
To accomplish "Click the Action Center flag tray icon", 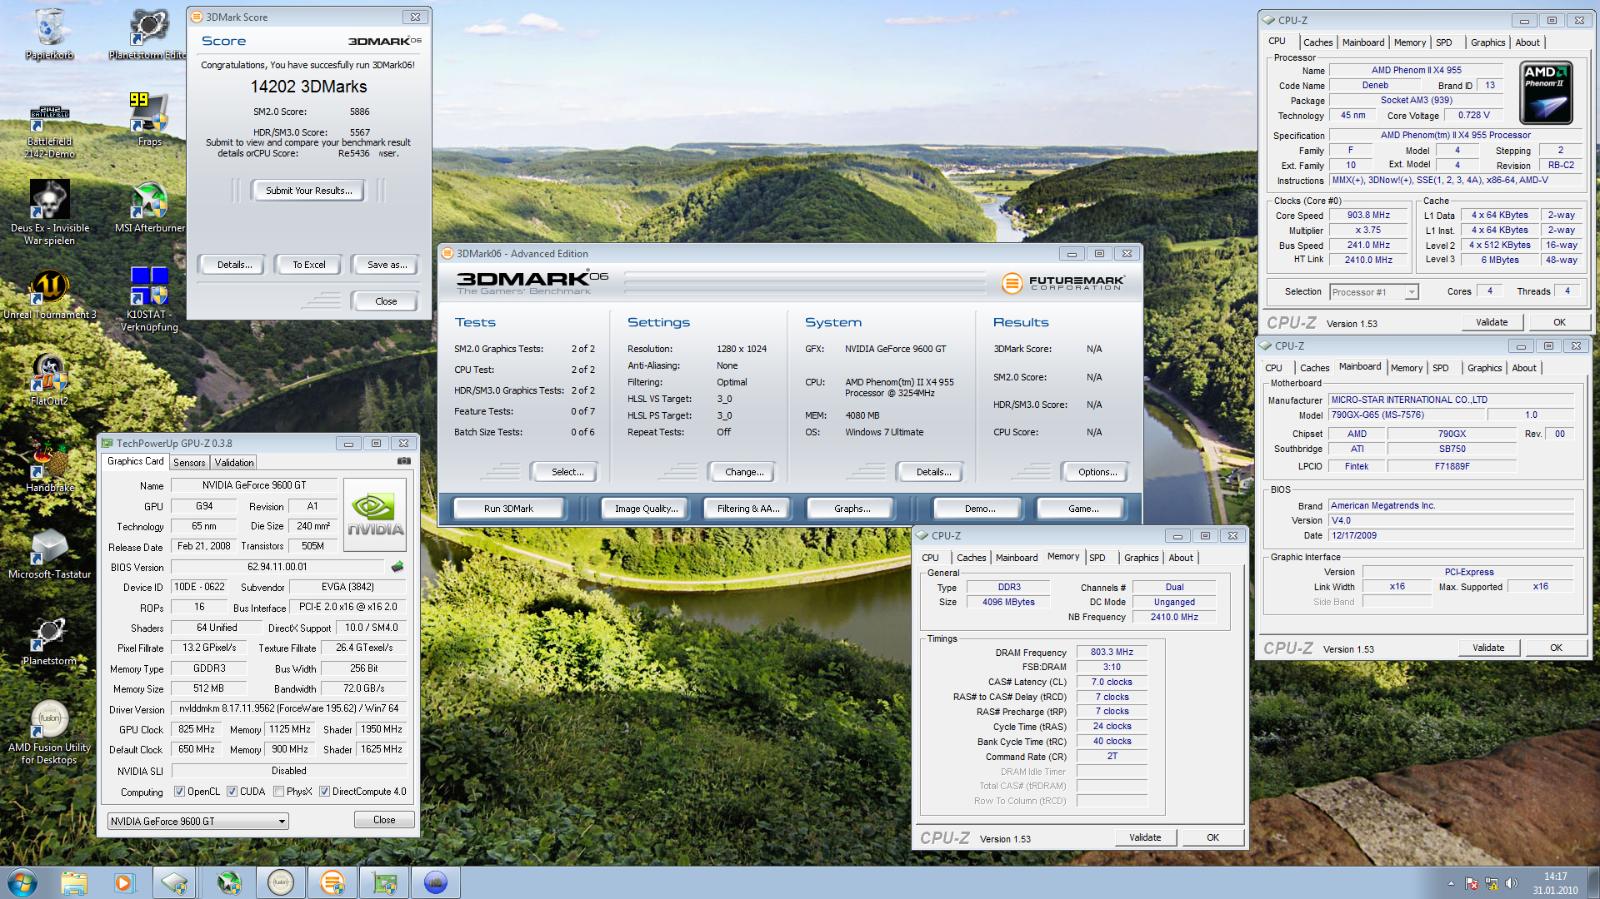I will 1472,884.
